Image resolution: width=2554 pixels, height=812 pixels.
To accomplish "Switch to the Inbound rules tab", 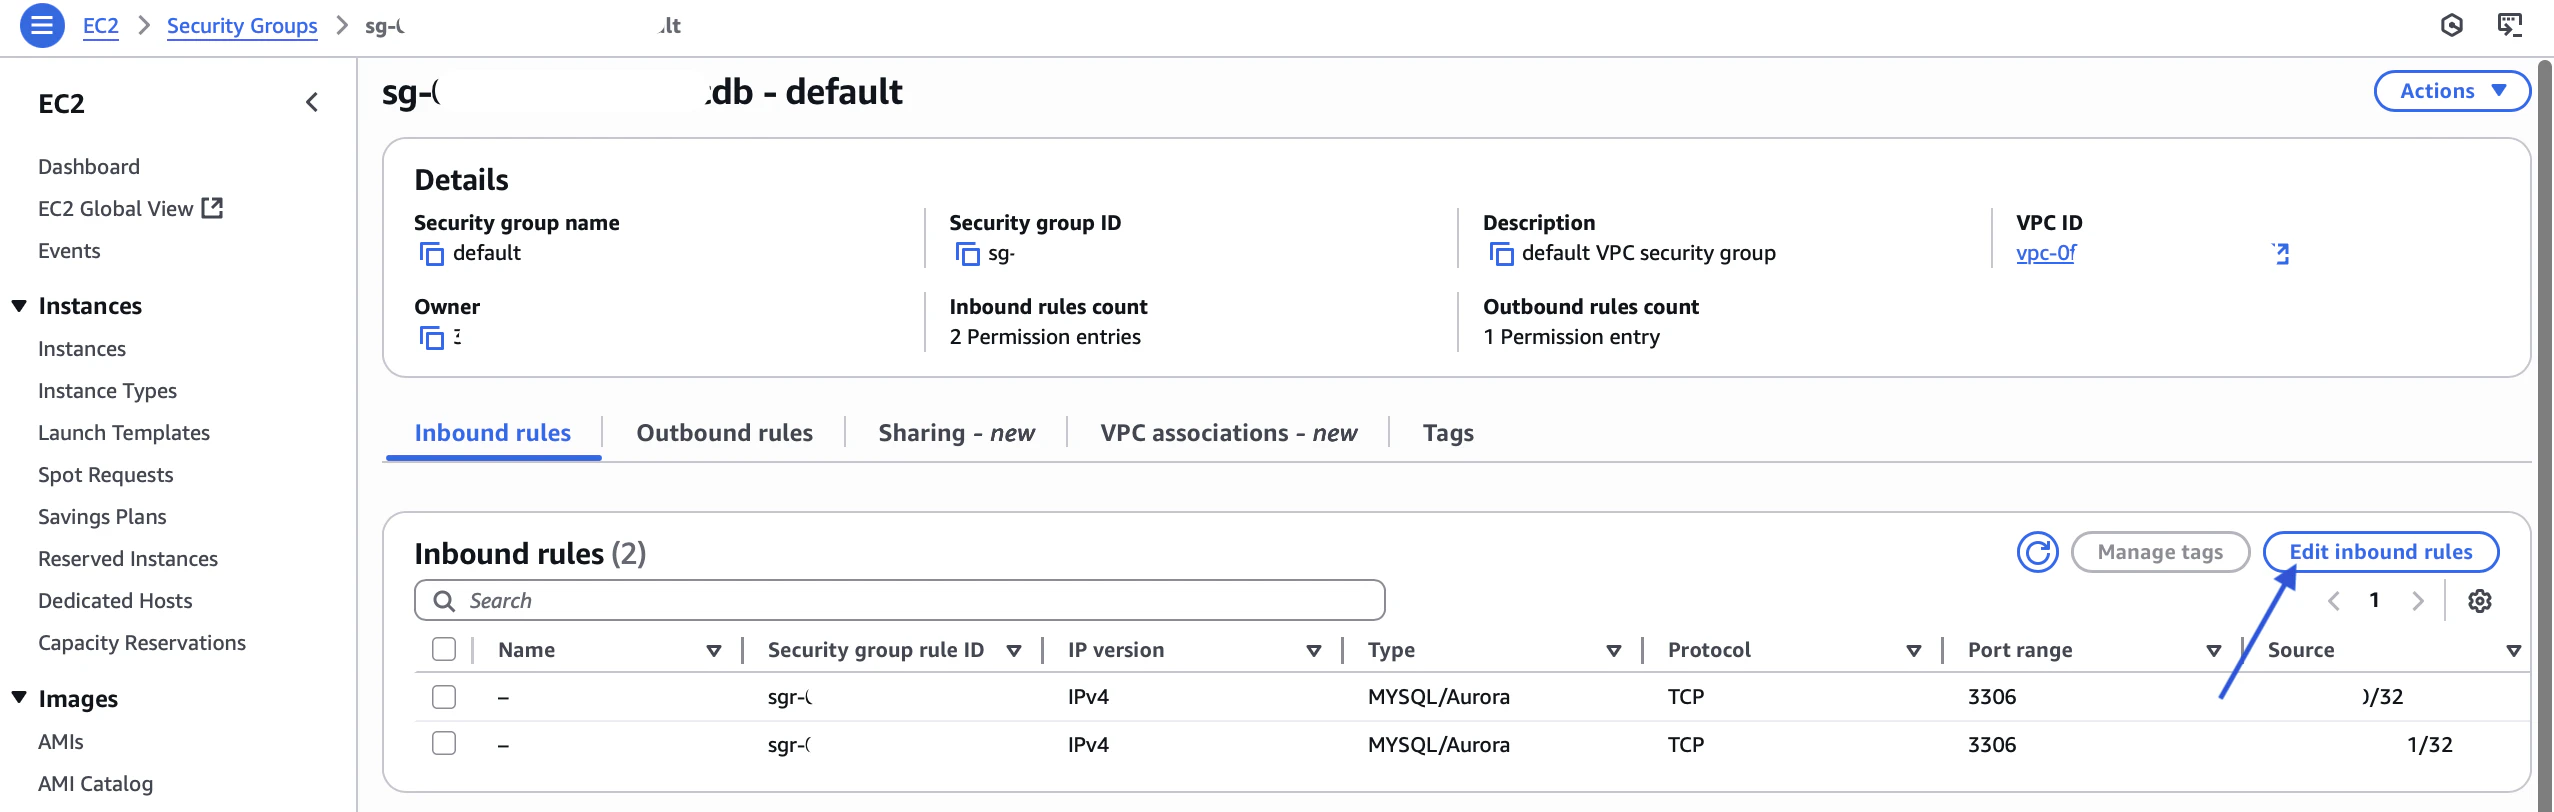I will tap(493, 433).
